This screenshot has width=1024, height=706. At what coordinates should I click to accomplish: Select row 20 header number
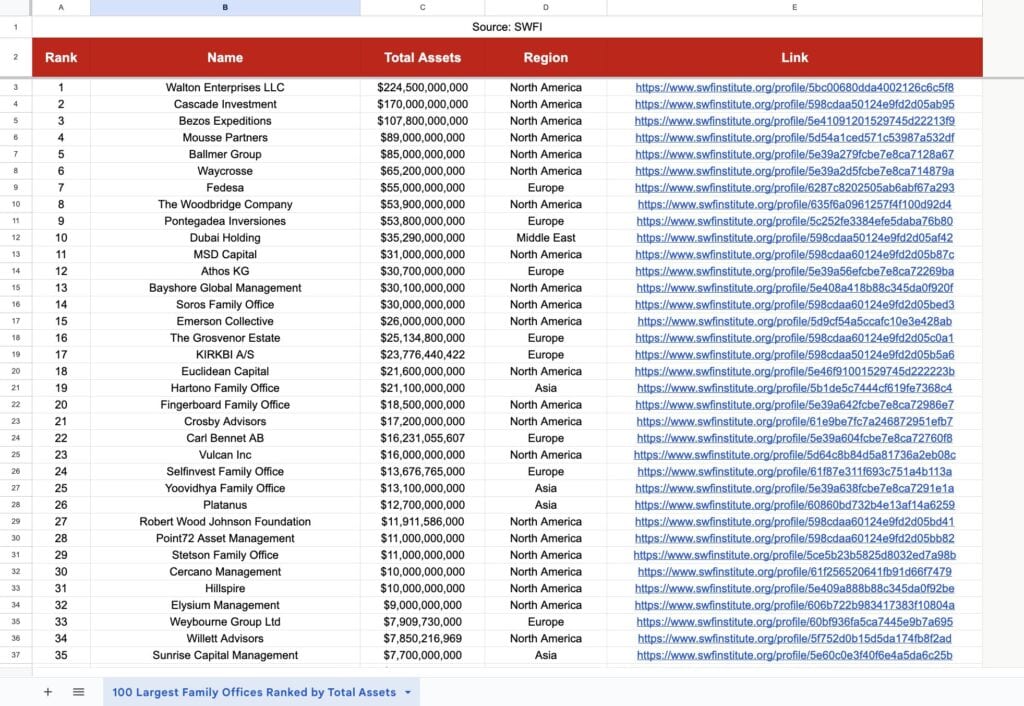(x=15, y=371)
